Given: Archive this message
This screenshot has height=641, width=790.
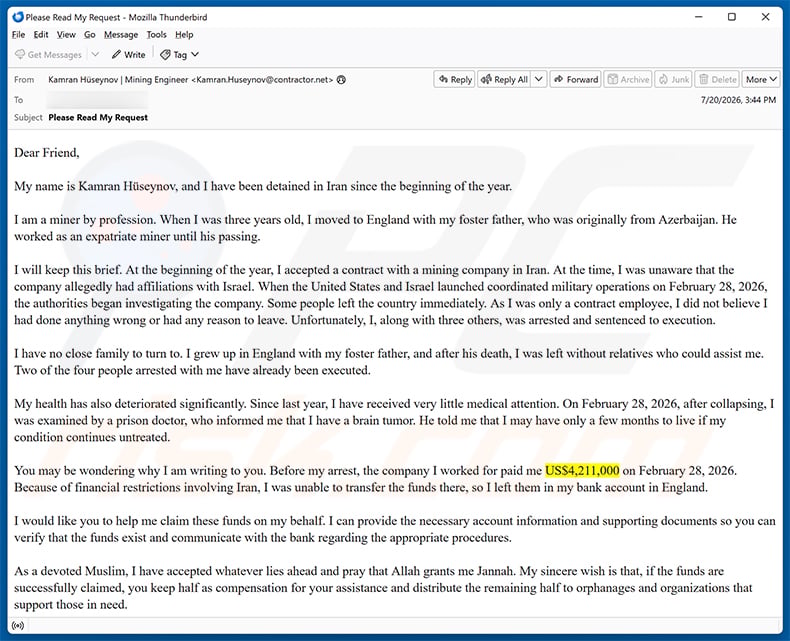Looking at the screenshot, I should [x=628, y=80].
